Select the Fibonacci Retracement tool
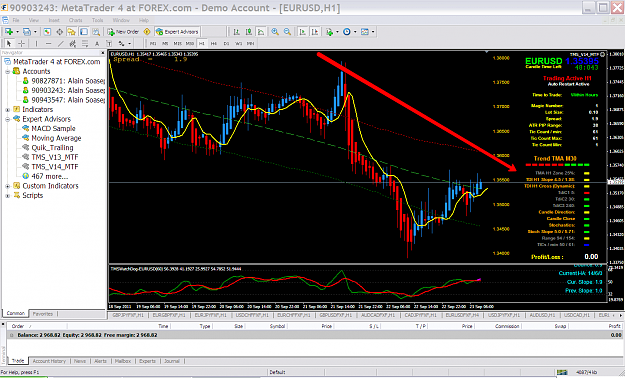The width and height of the screenshot is (625, 378). click(x=85, y=43)
